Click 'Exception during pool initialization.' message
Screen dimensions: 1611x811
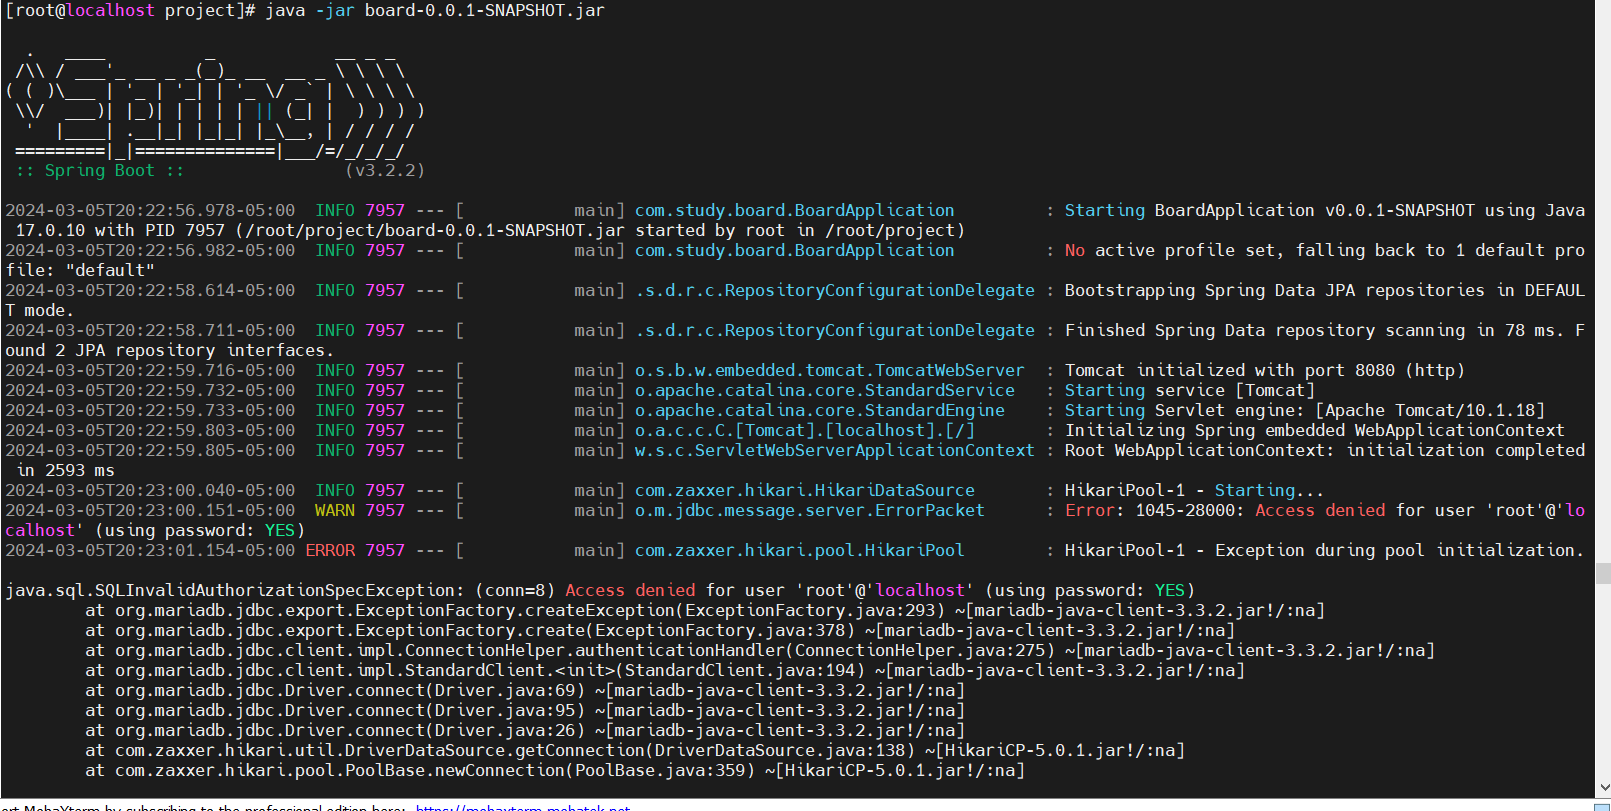point(1325,551)
